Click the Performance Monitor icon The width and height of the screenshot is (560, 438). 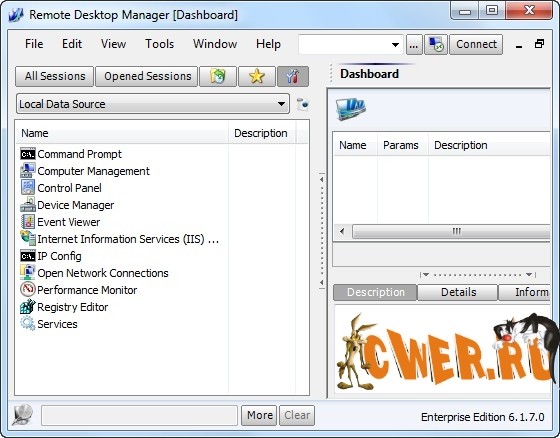[x=28, y=290]
